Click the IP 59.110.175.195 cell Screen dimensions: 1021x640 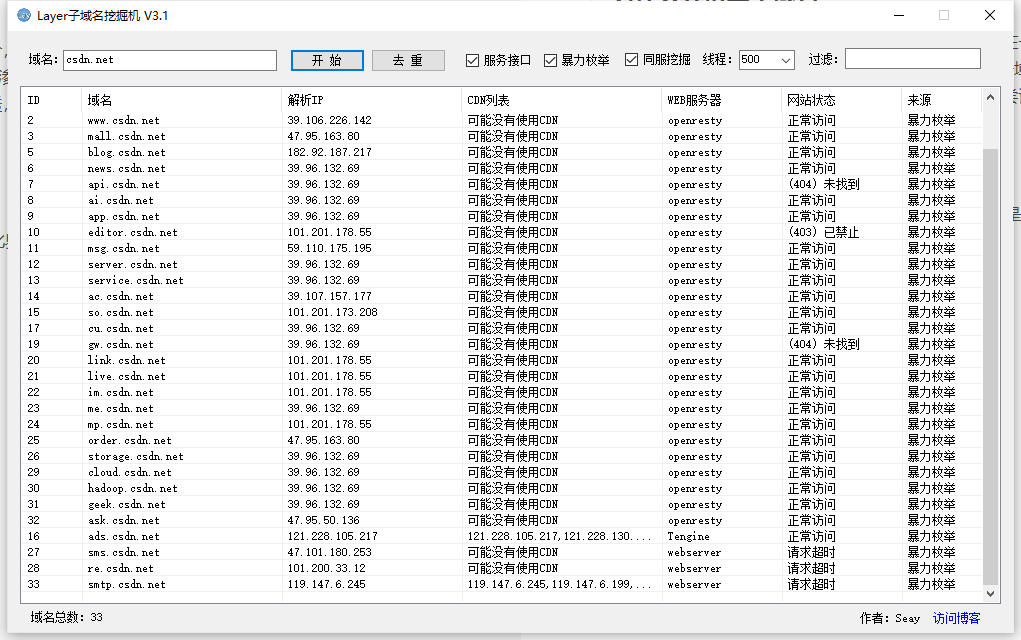329,248
